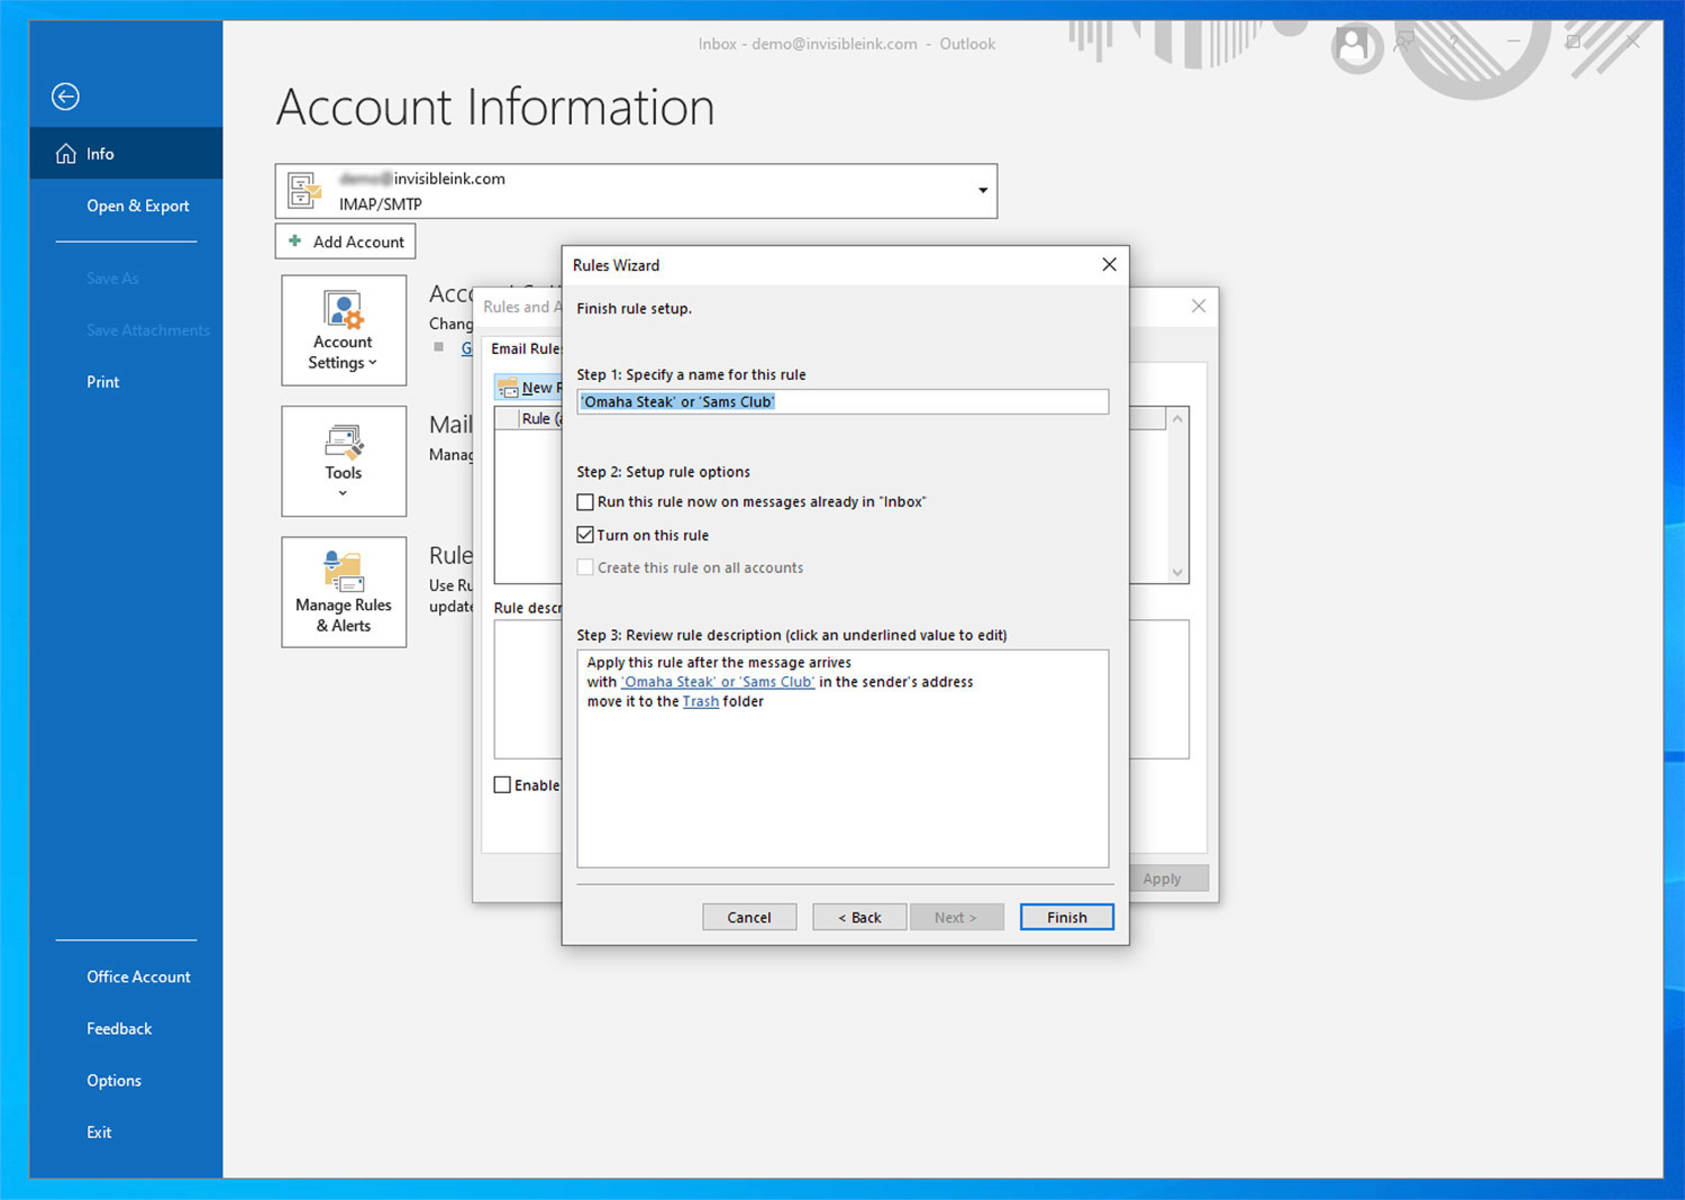Close the Rules Wizard dialog
Image resolution: width=1685 pixels, height=1200 pixels.
(x=1109, y=265)
